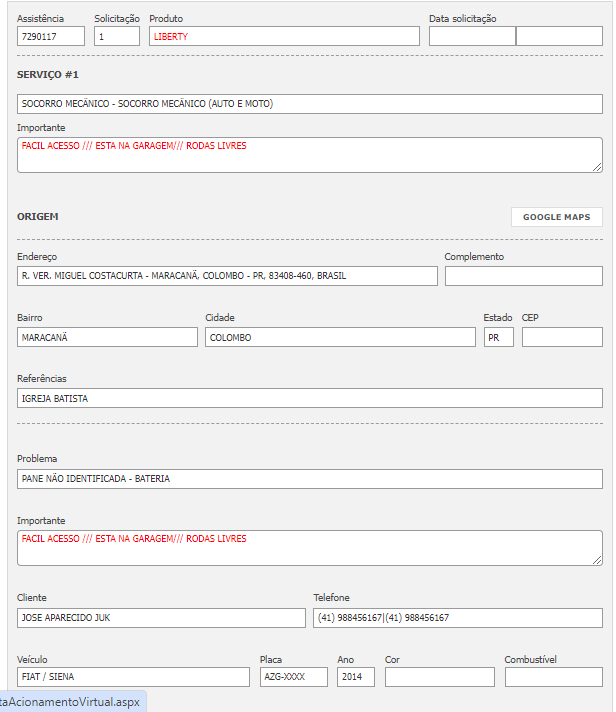Screen dimensions: 616x712
Task: Click the Google Maps button
Action: click(556, 217)
